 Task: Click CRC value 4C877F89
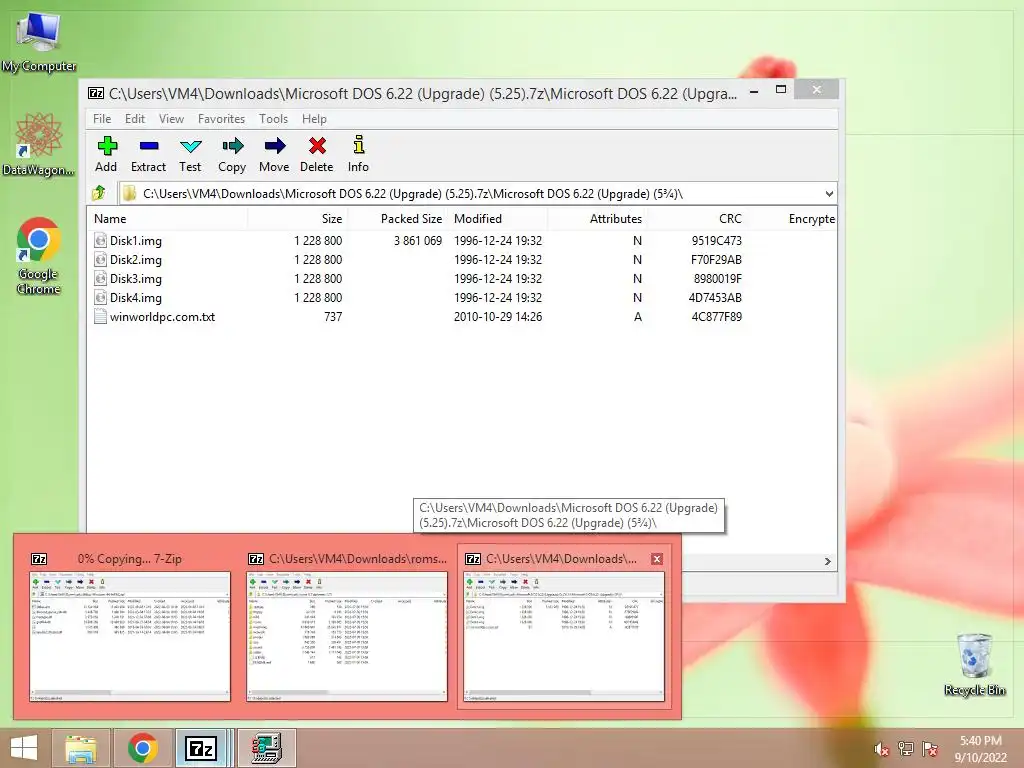point(716,317)
